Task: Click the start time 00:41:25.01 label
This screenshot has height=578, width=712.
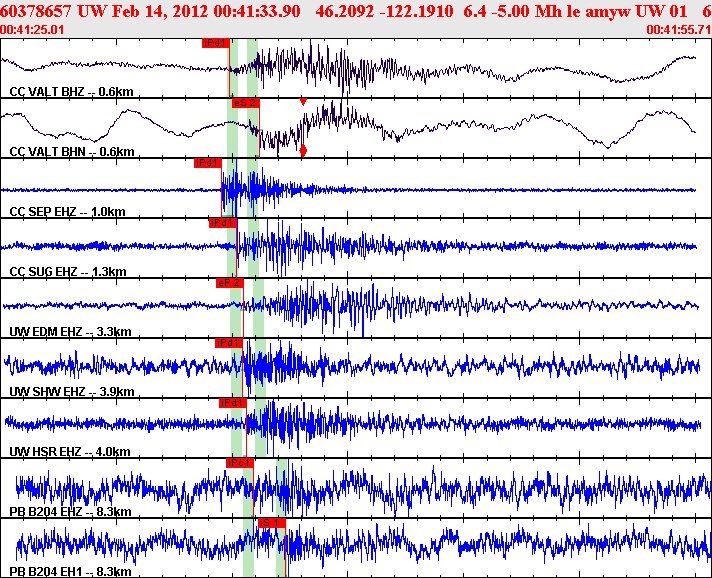Action: pos(32,30)
